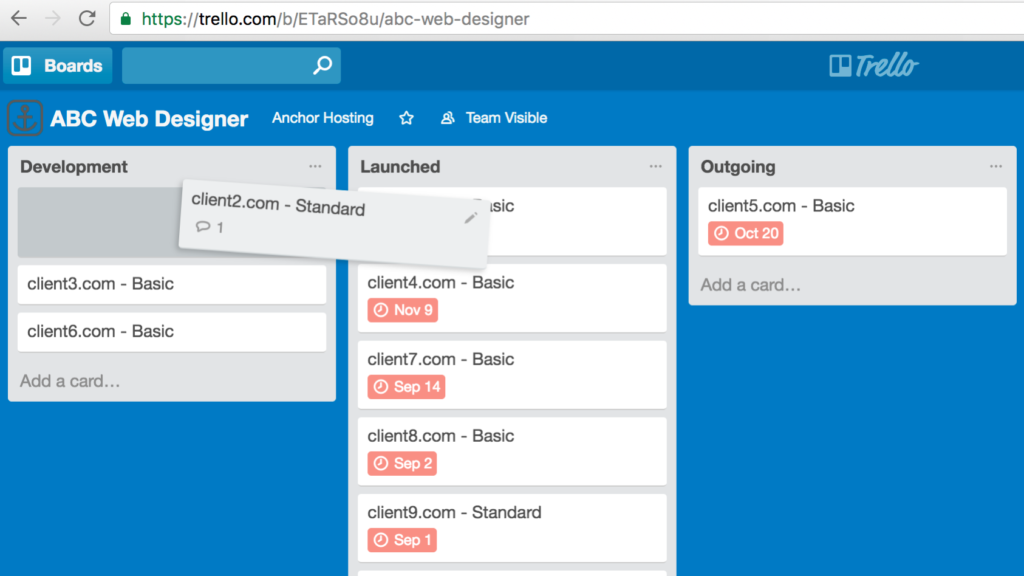Screen dimensions: 1024x576
Task: Open Outgoing list options menu
Action: coord(995,167)
